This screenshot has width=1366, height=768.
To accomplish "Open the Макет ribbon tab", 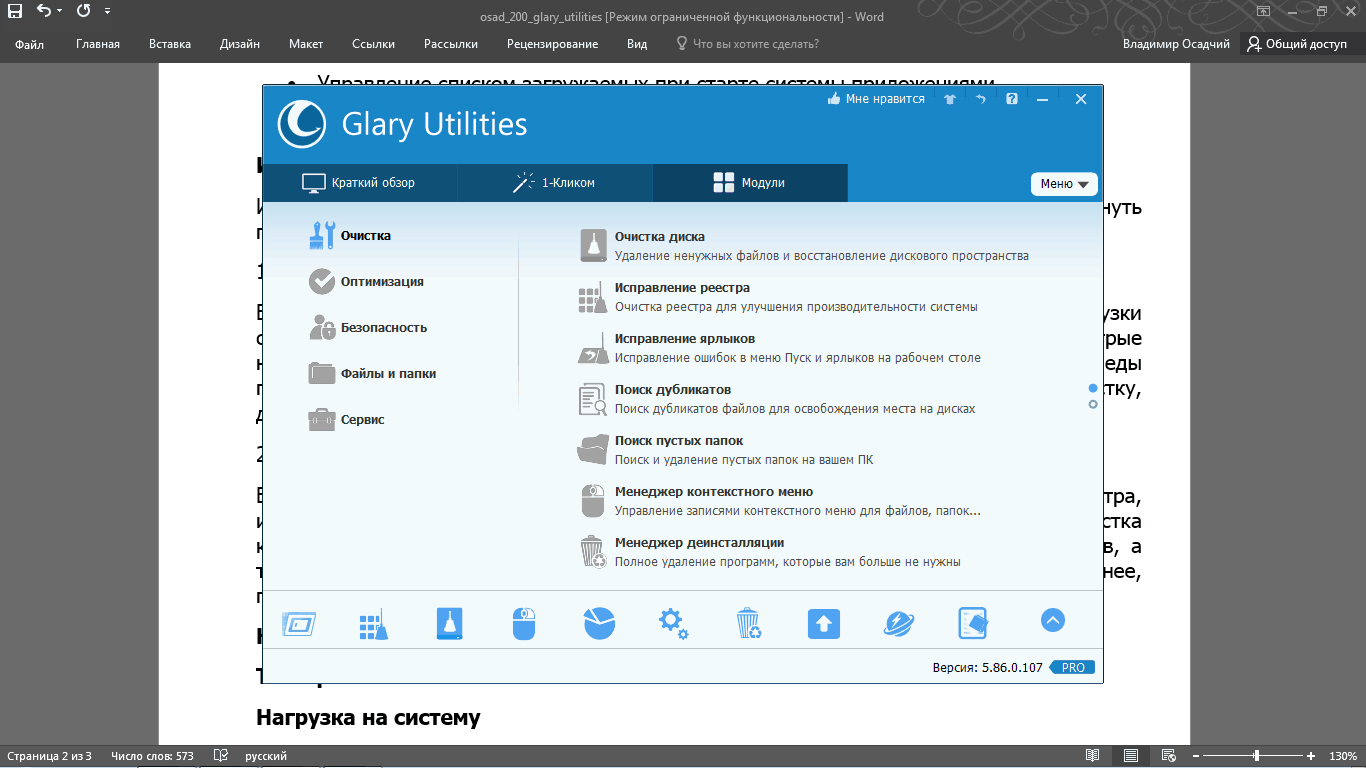I will [306, 44].
